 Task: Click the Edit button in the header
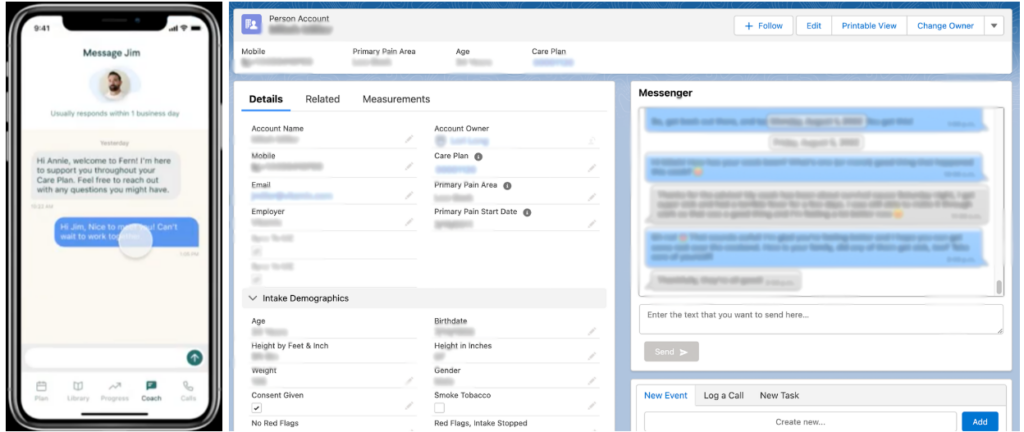coord(814,25)
